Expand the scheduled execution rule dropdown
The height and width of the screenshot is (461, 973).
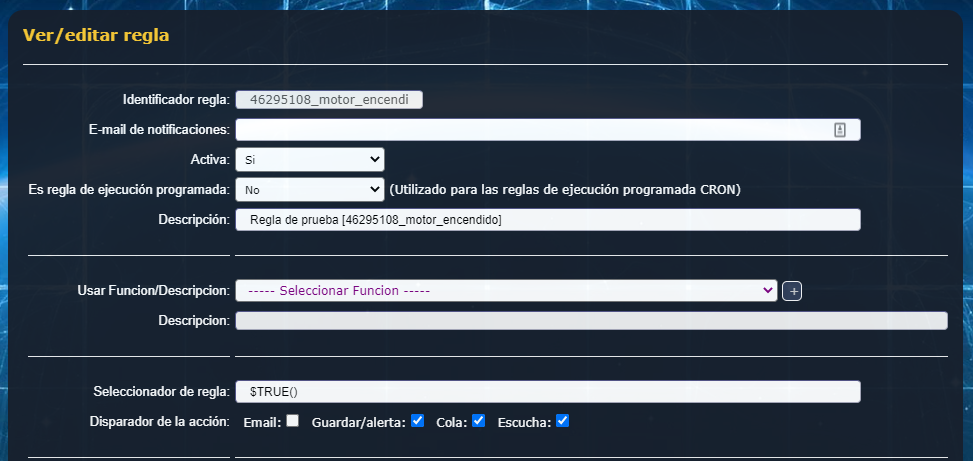[x=309, y=189]
